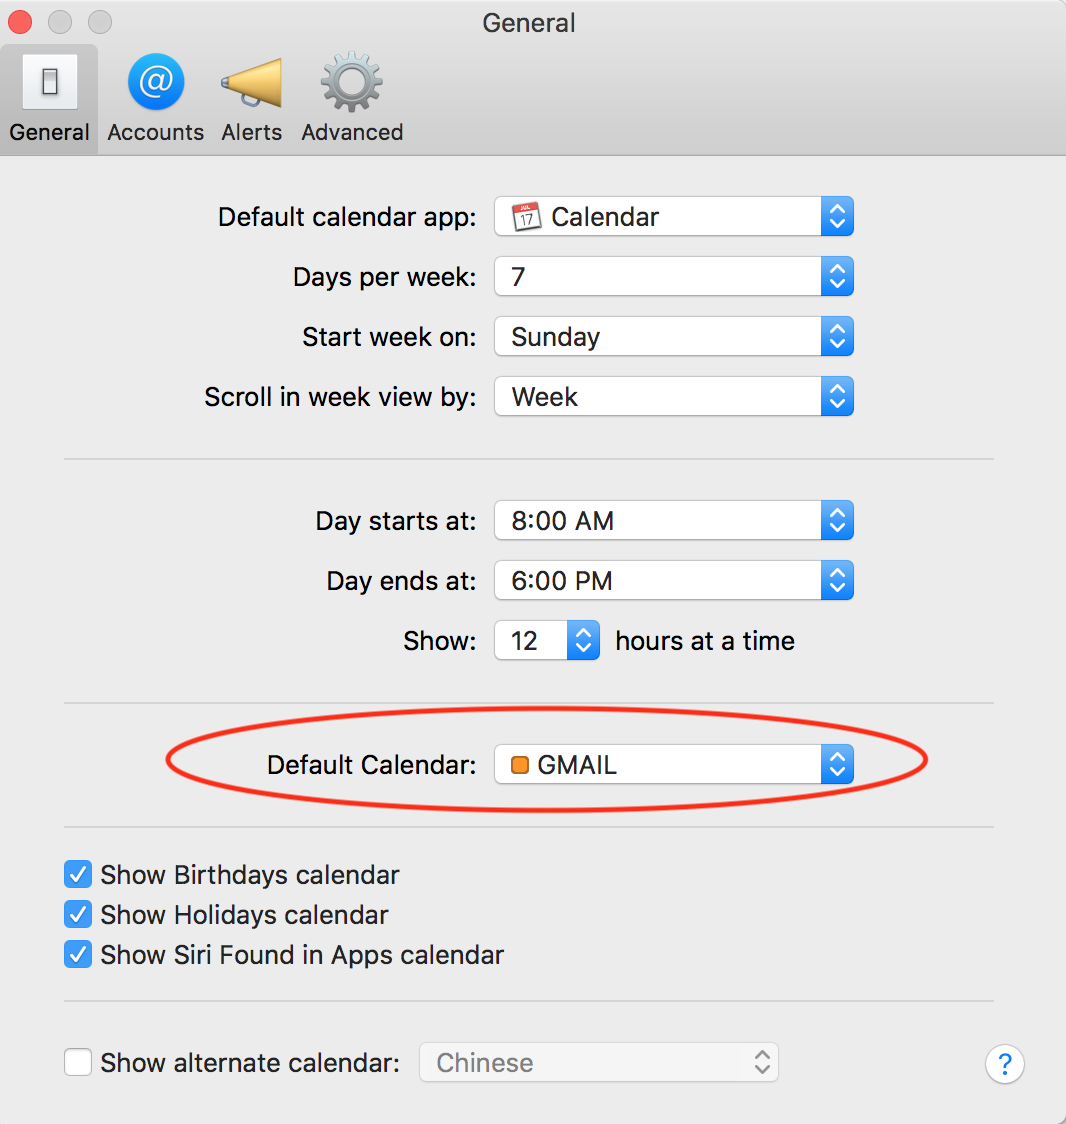
Task: Toggle Show Siri Found in Apps calendar
Action: 77,954
